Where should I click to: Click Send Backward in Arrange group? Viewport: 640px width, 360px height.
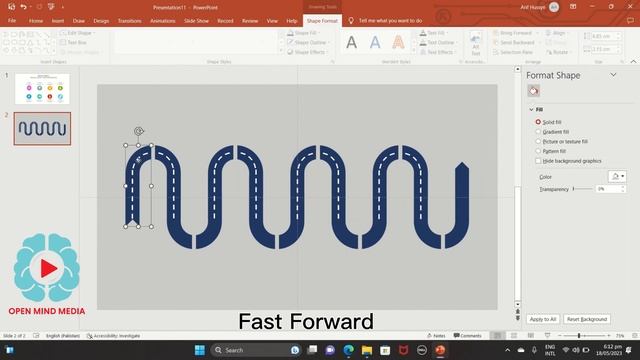pyautogui.click(x=514, y=42)
